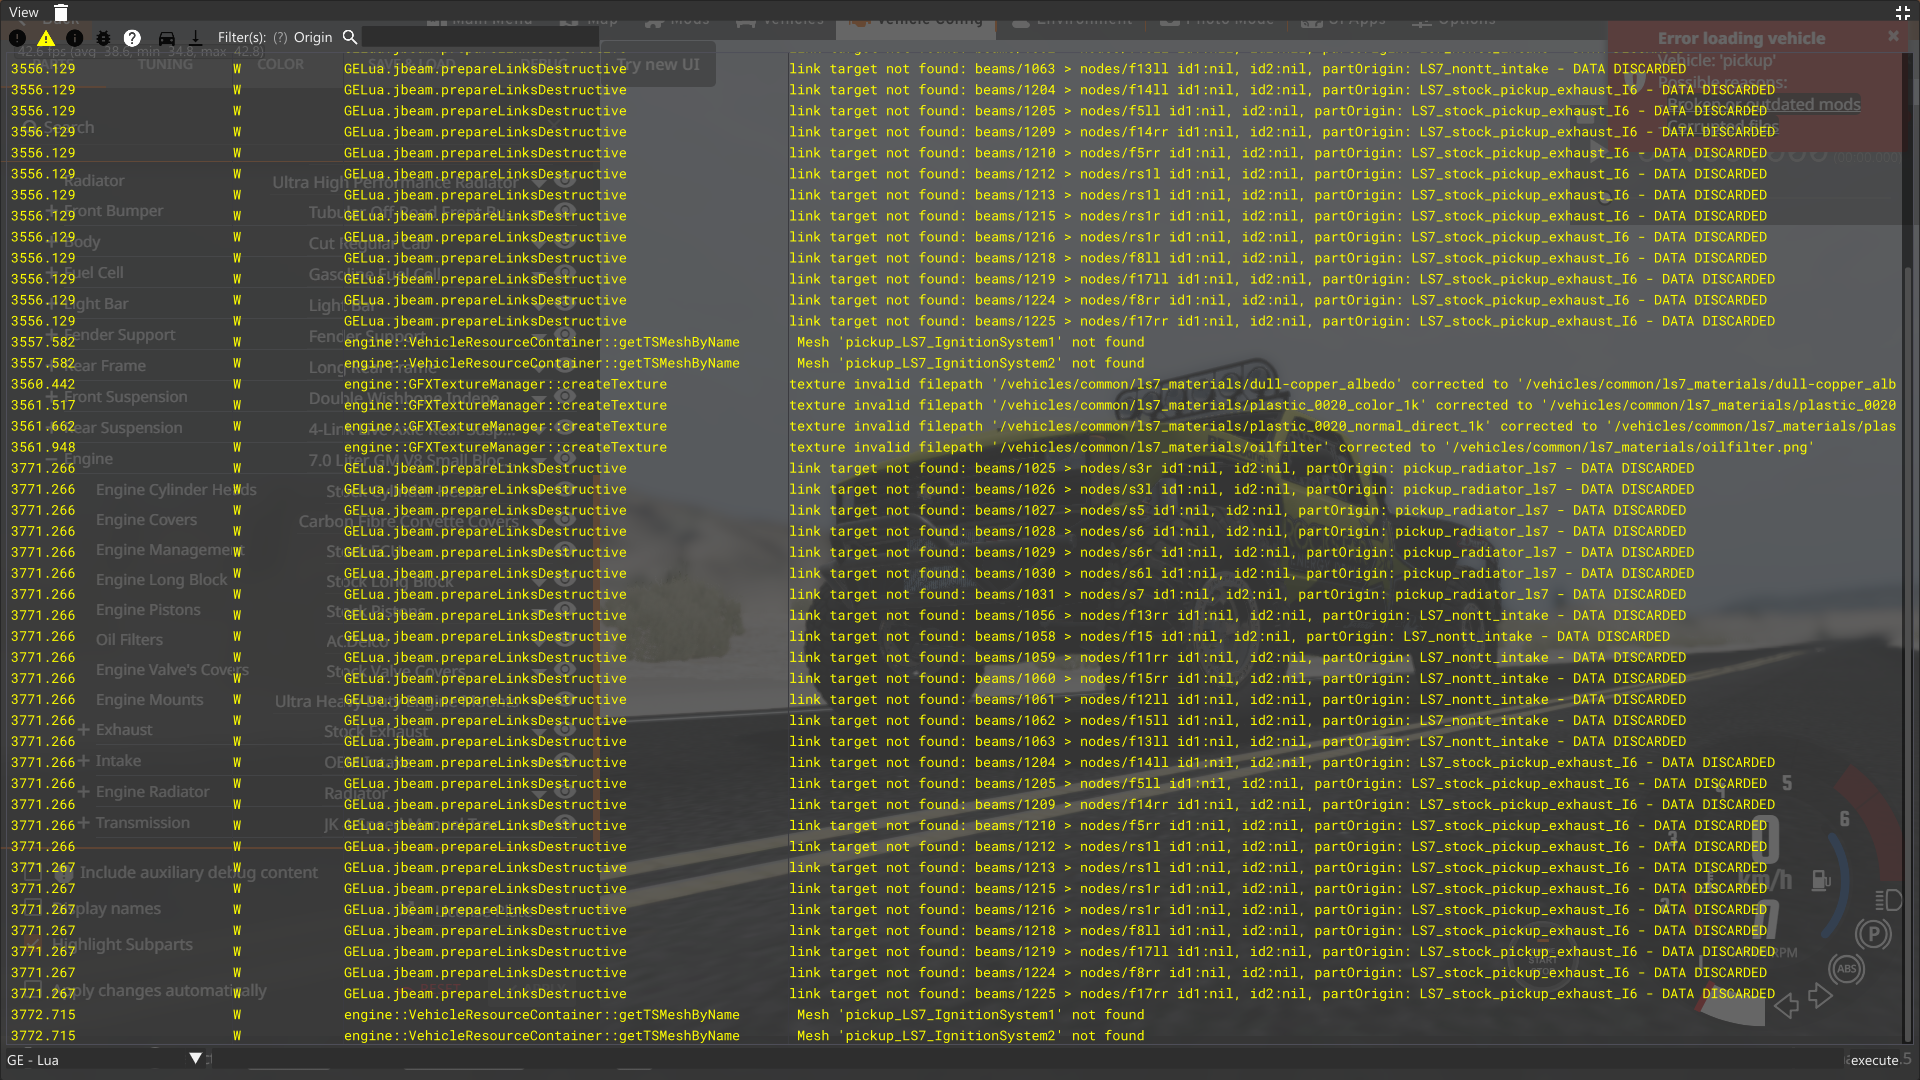The height and width of the screenshot is (1080, 1920).
Task: Select the pickup_LS7_IgnitionSystem1 not found log line
Action: click(970, 342)
